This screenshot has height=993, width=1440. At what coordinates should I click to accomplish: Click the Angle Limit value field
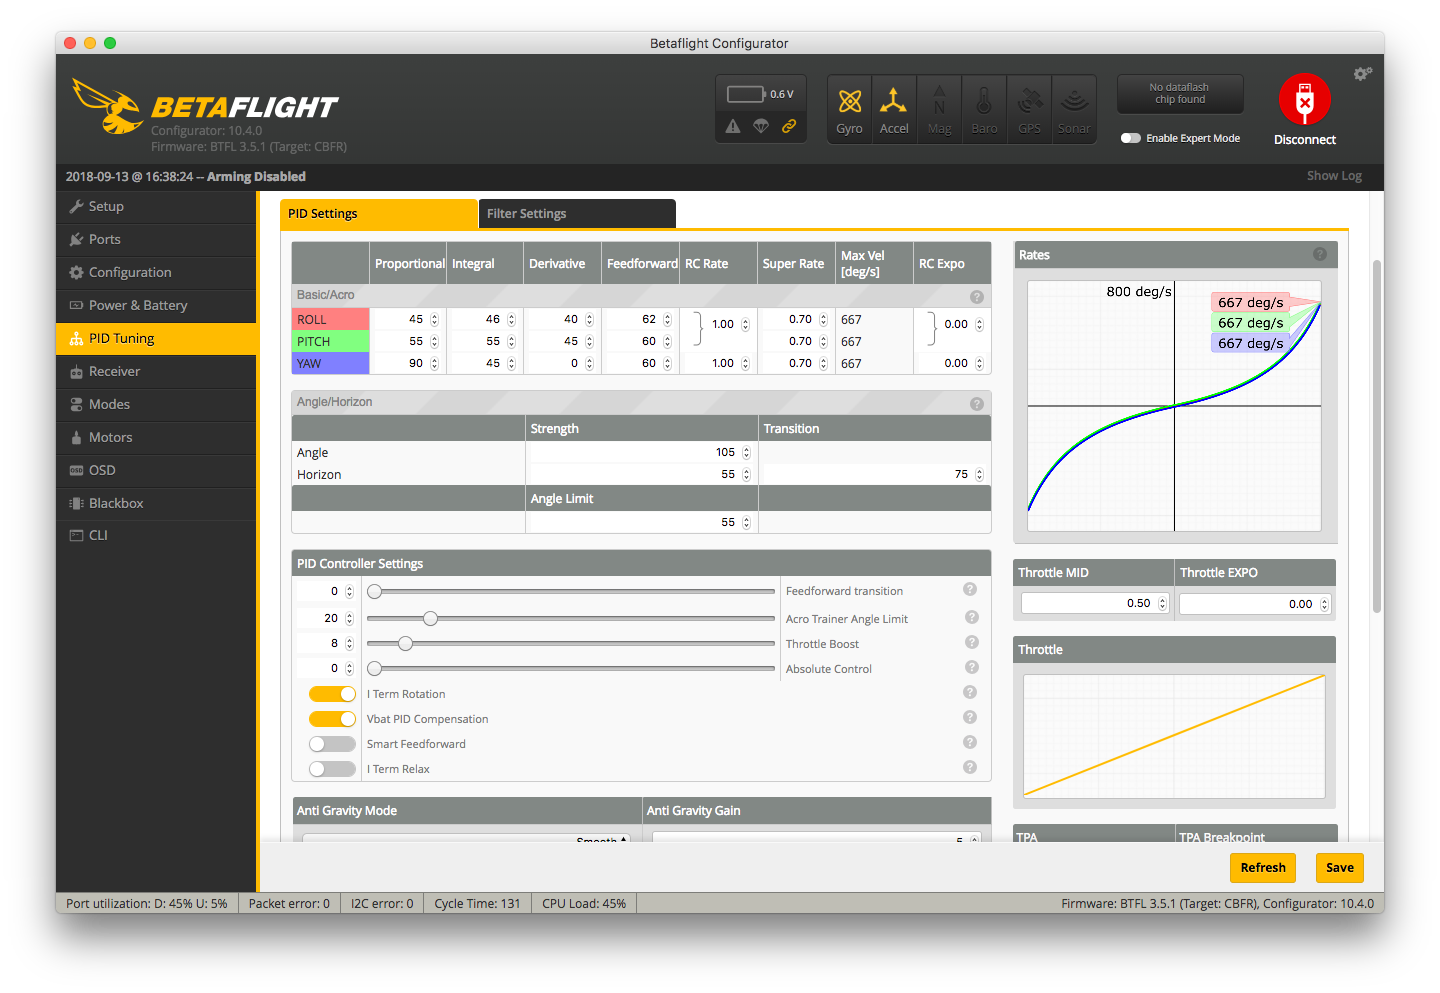[640, 523]
